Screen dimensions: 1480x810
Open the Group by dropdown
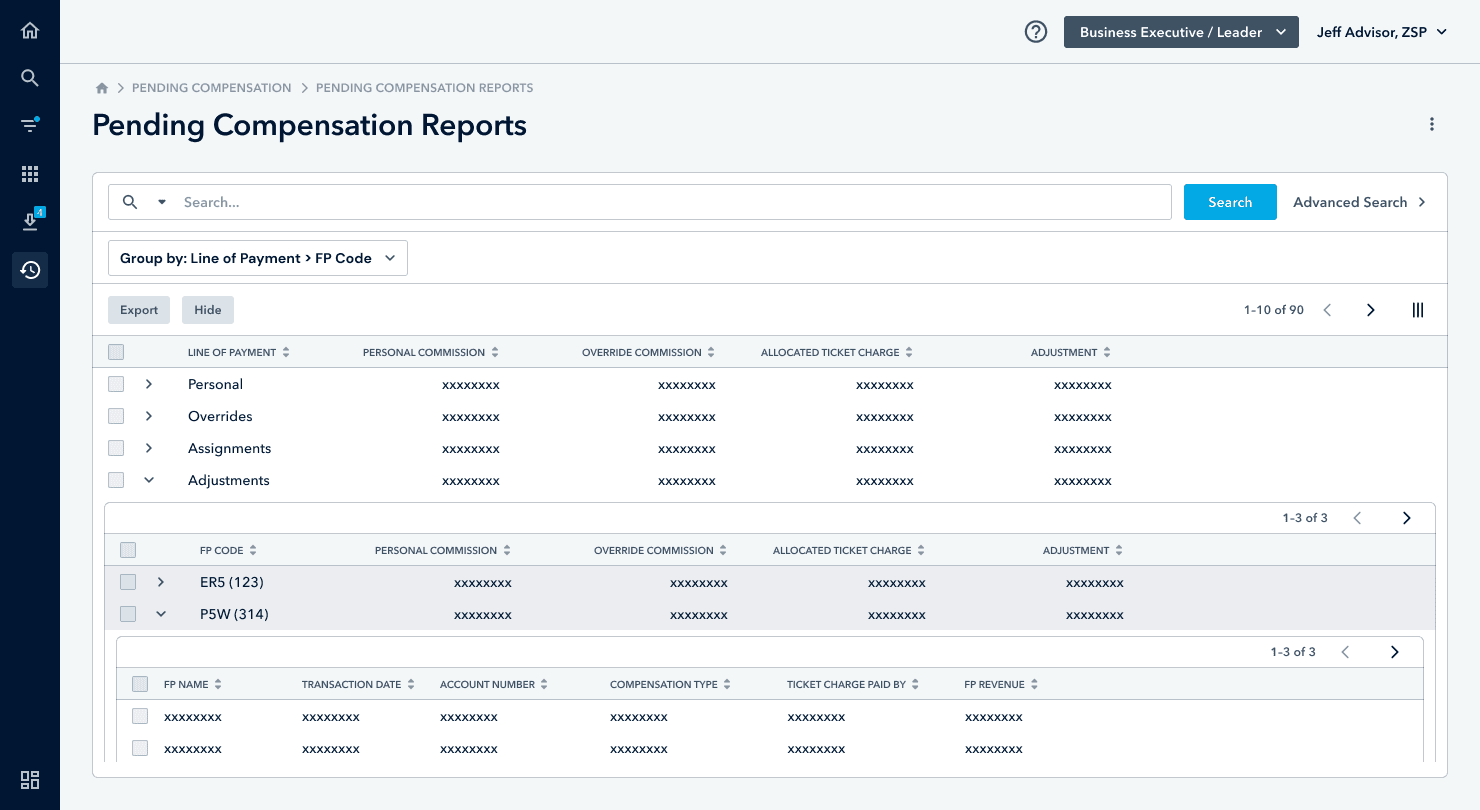click(258, 258)
